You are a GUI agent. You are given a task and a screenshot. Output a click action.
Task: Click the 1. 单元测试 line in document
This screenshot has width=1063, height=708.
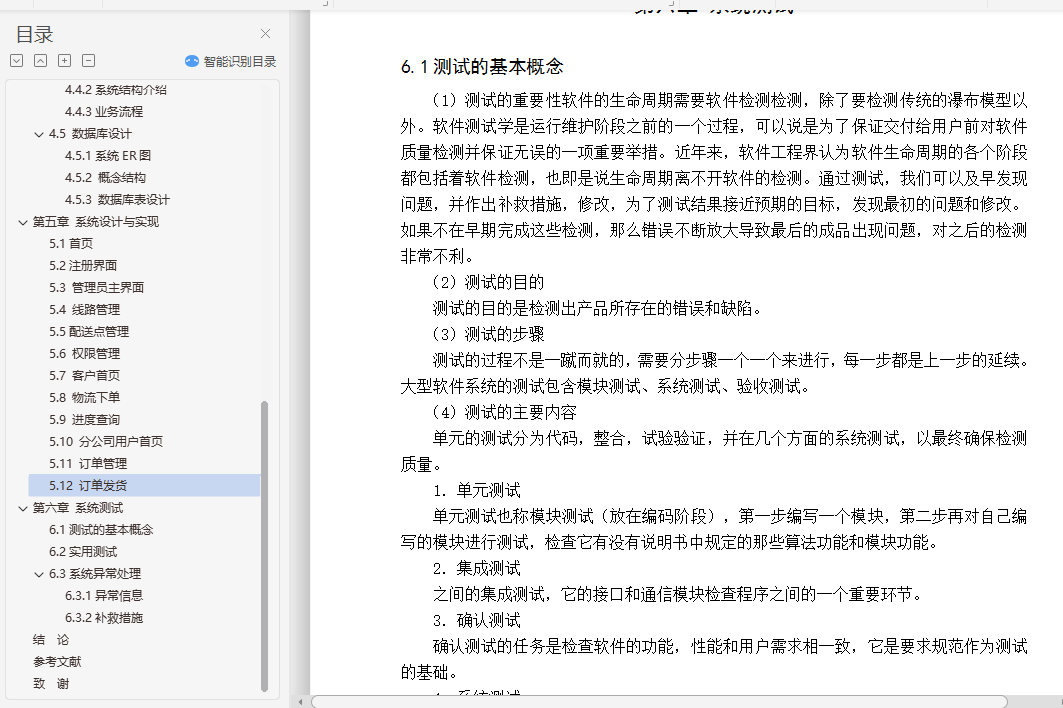point(477,490)
